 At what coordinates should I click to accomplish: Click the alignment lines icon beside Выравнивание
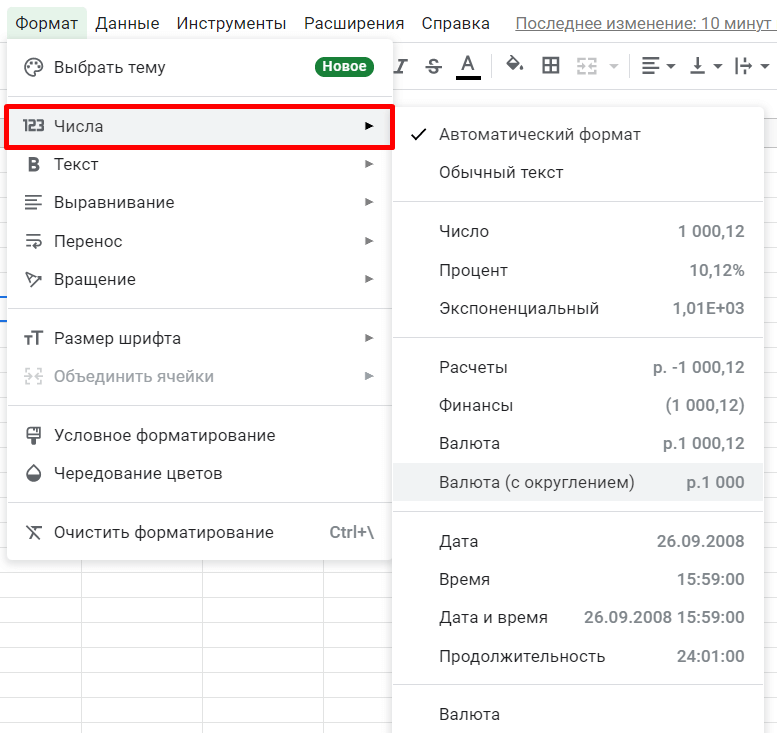point(34,202)
